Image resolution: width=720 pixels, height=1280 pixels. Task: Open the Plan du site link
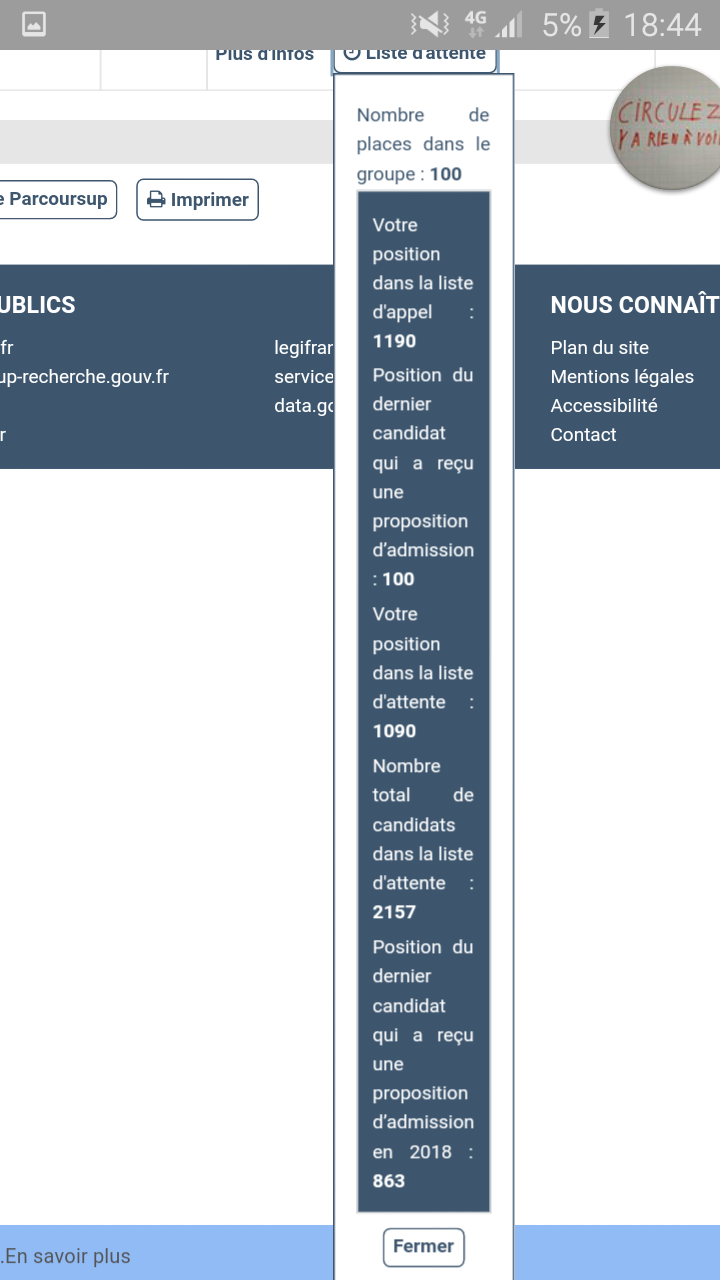(x=599, y=348)
